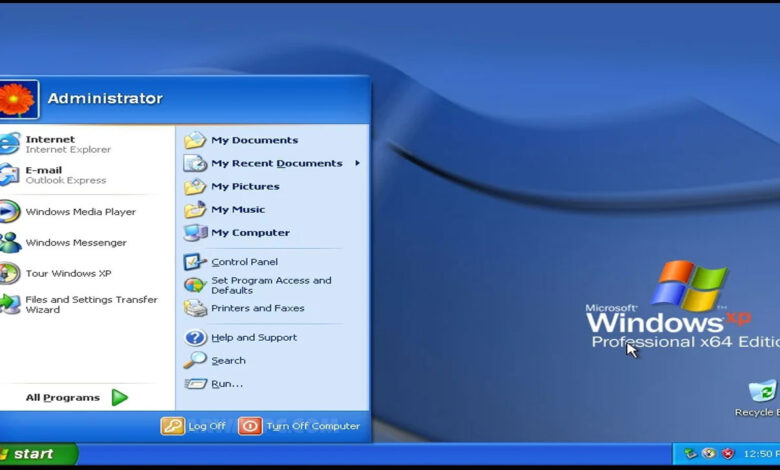The width and height of the screenshot is (780, 470).
Task: Click the Log Off label
Action: point(207,426)
